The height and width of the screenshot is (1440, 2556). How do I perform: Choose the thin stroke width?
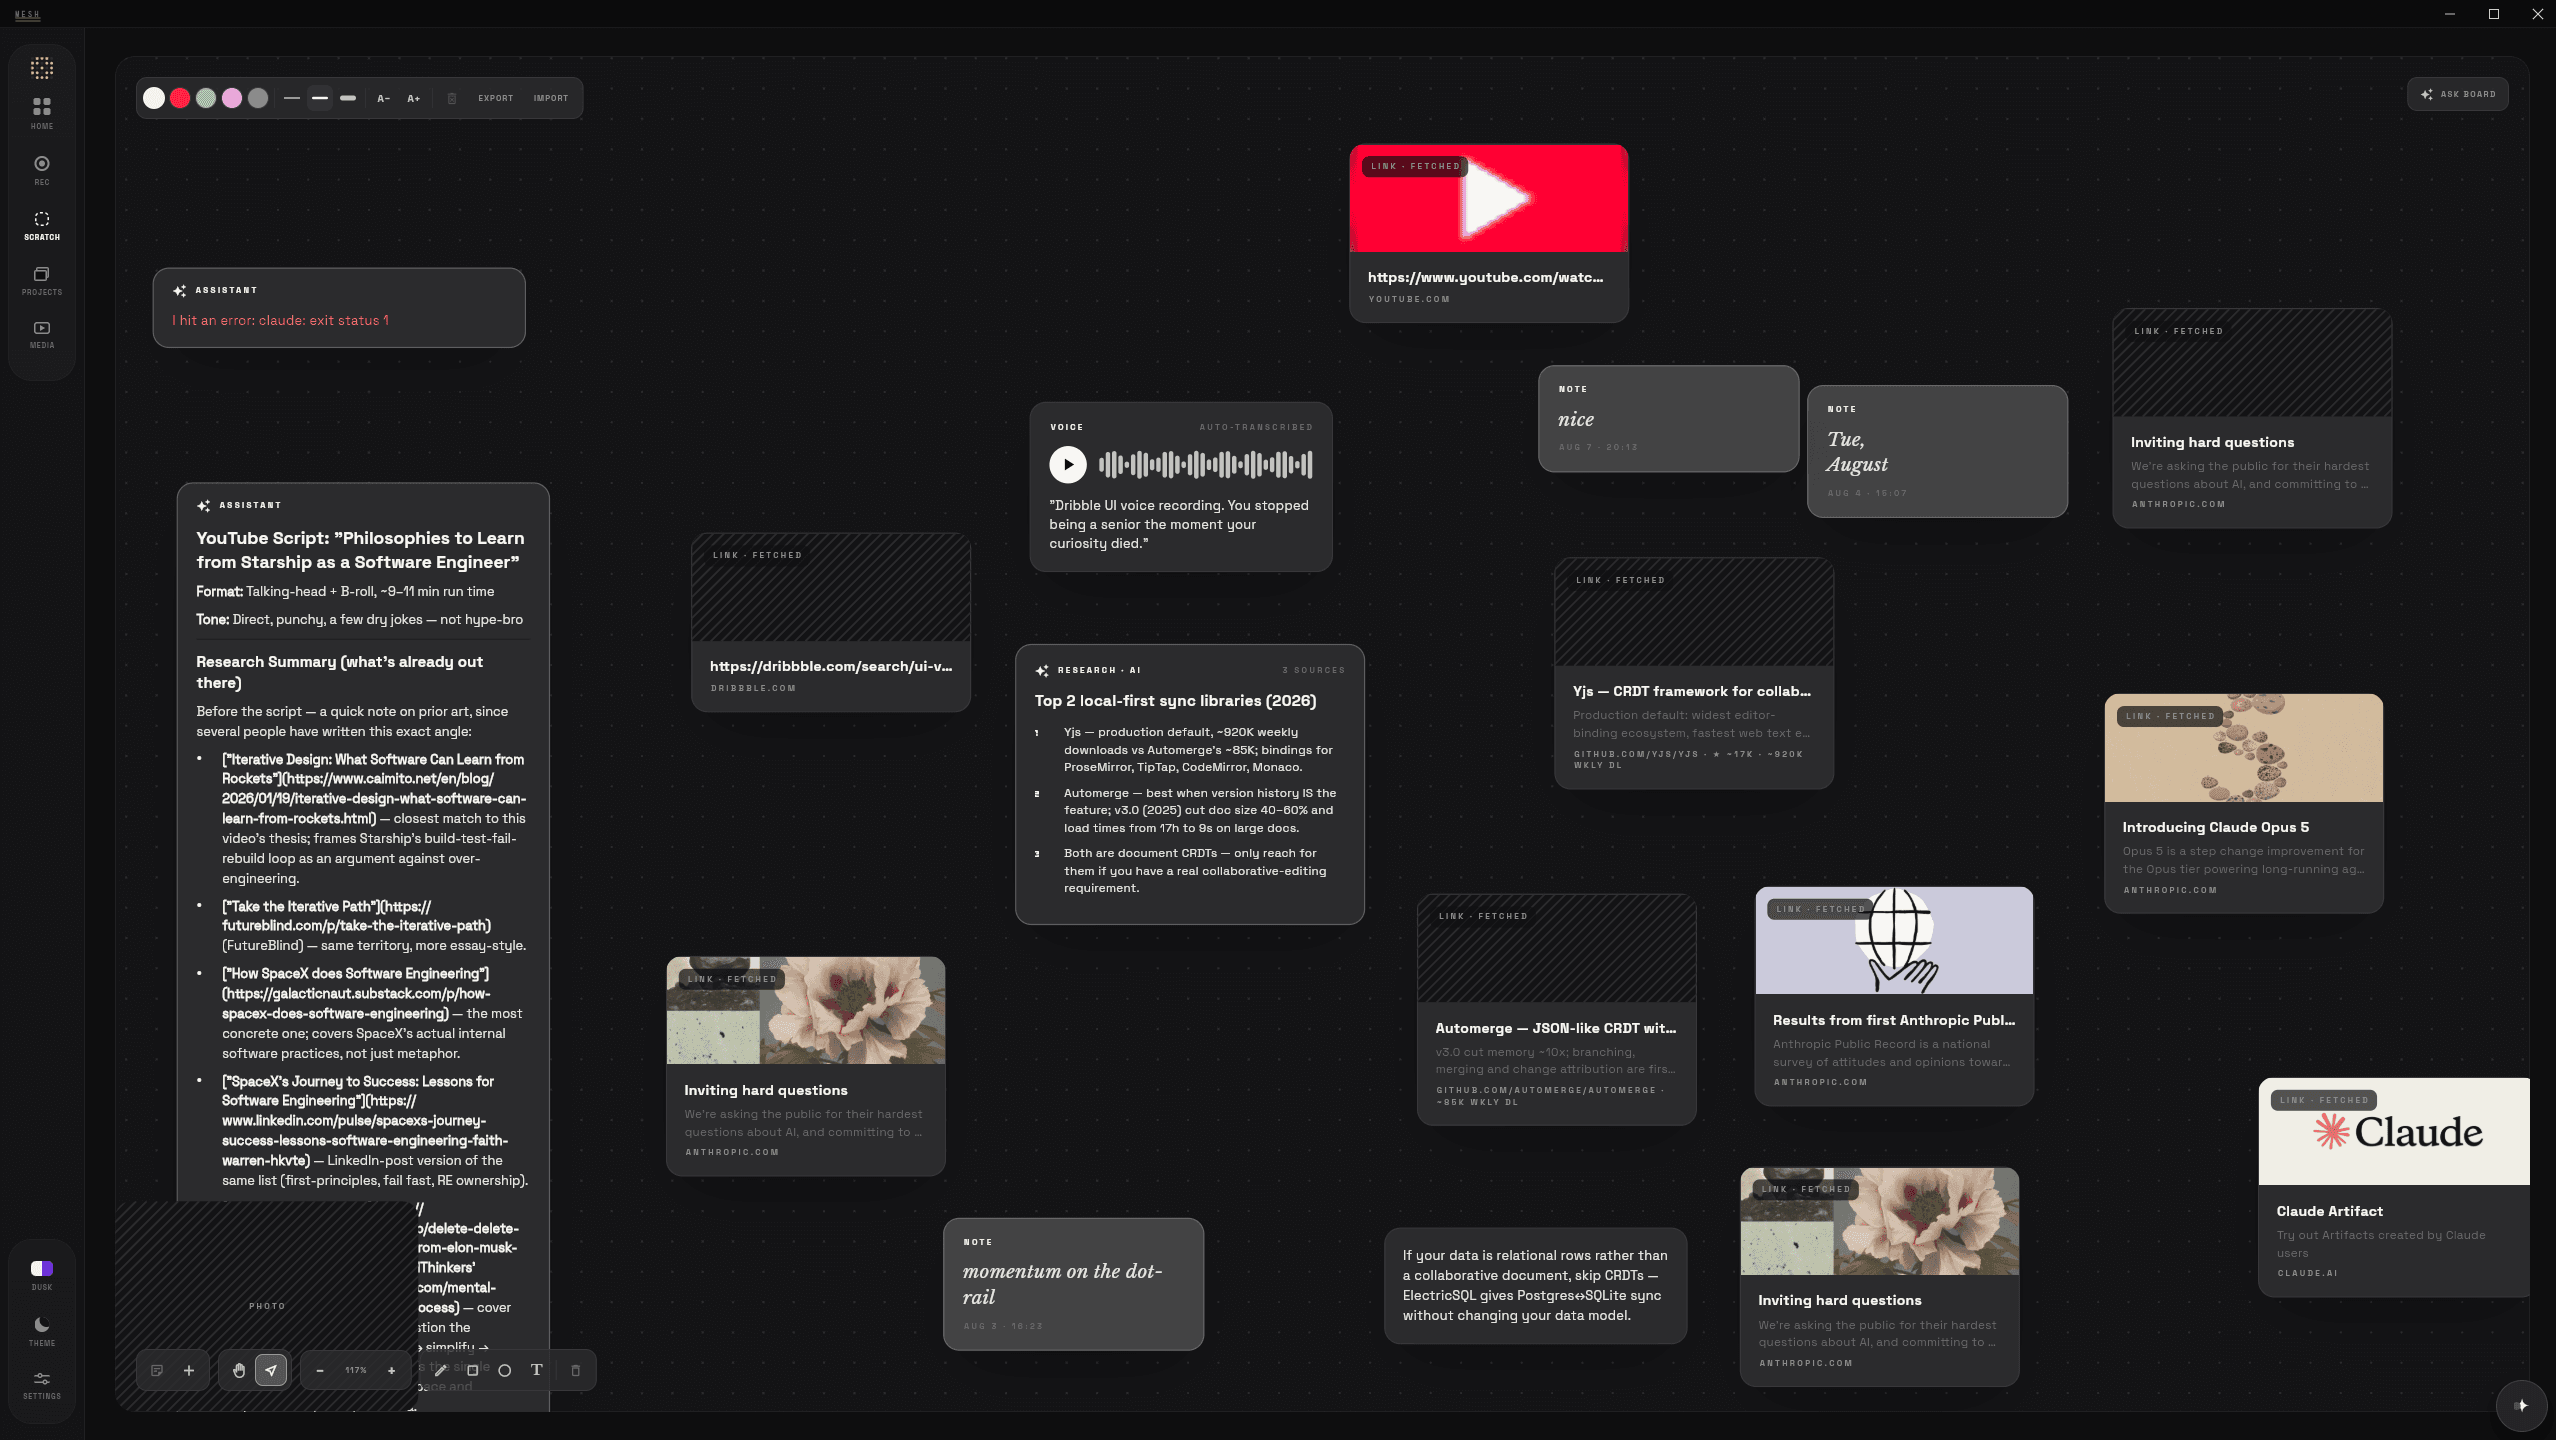pyautogui.click(x=292, y=98)
